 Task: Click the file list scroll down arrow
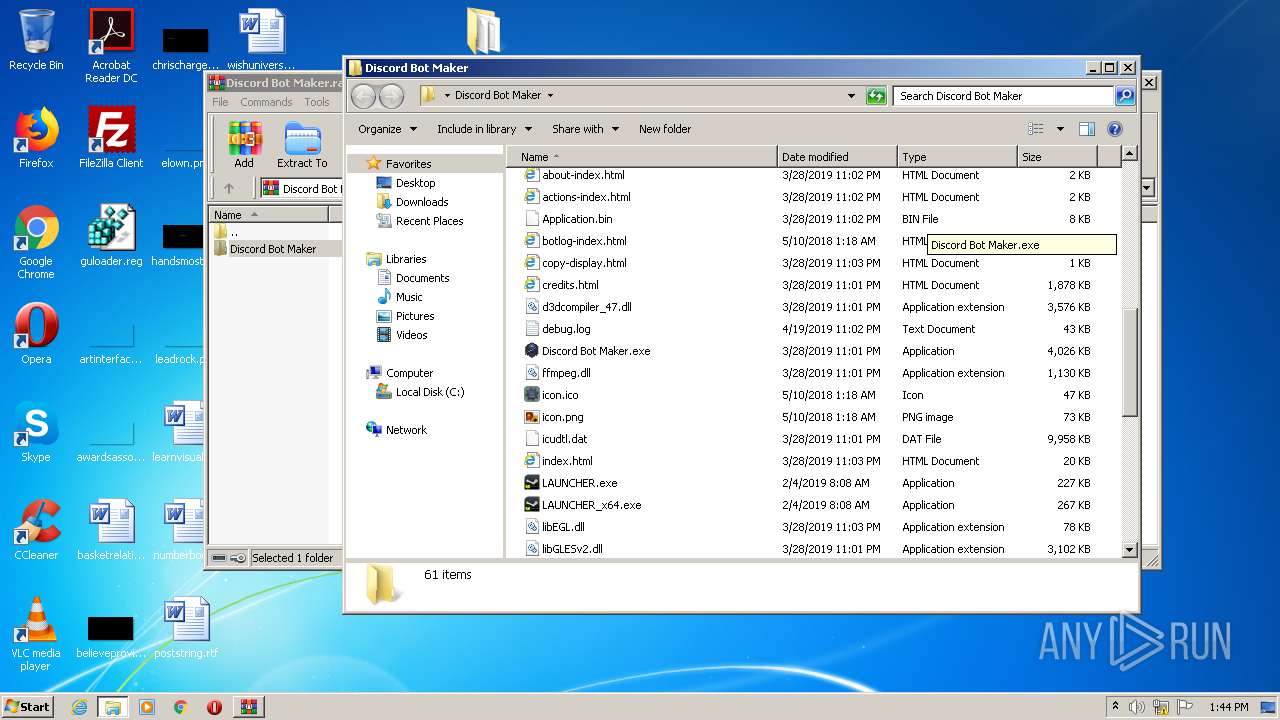[1130, 549]
